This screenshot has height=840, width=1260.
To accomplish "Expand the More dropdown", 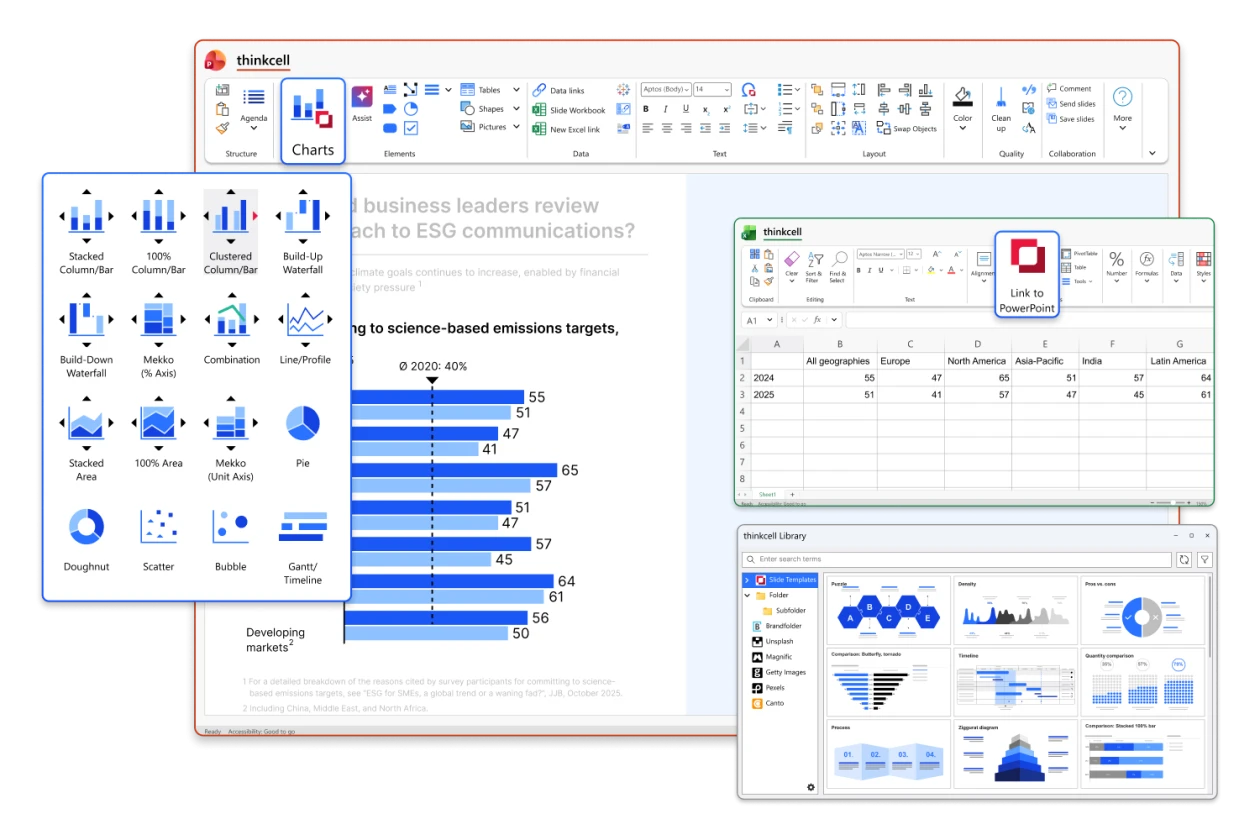I will coord(1123,129).
